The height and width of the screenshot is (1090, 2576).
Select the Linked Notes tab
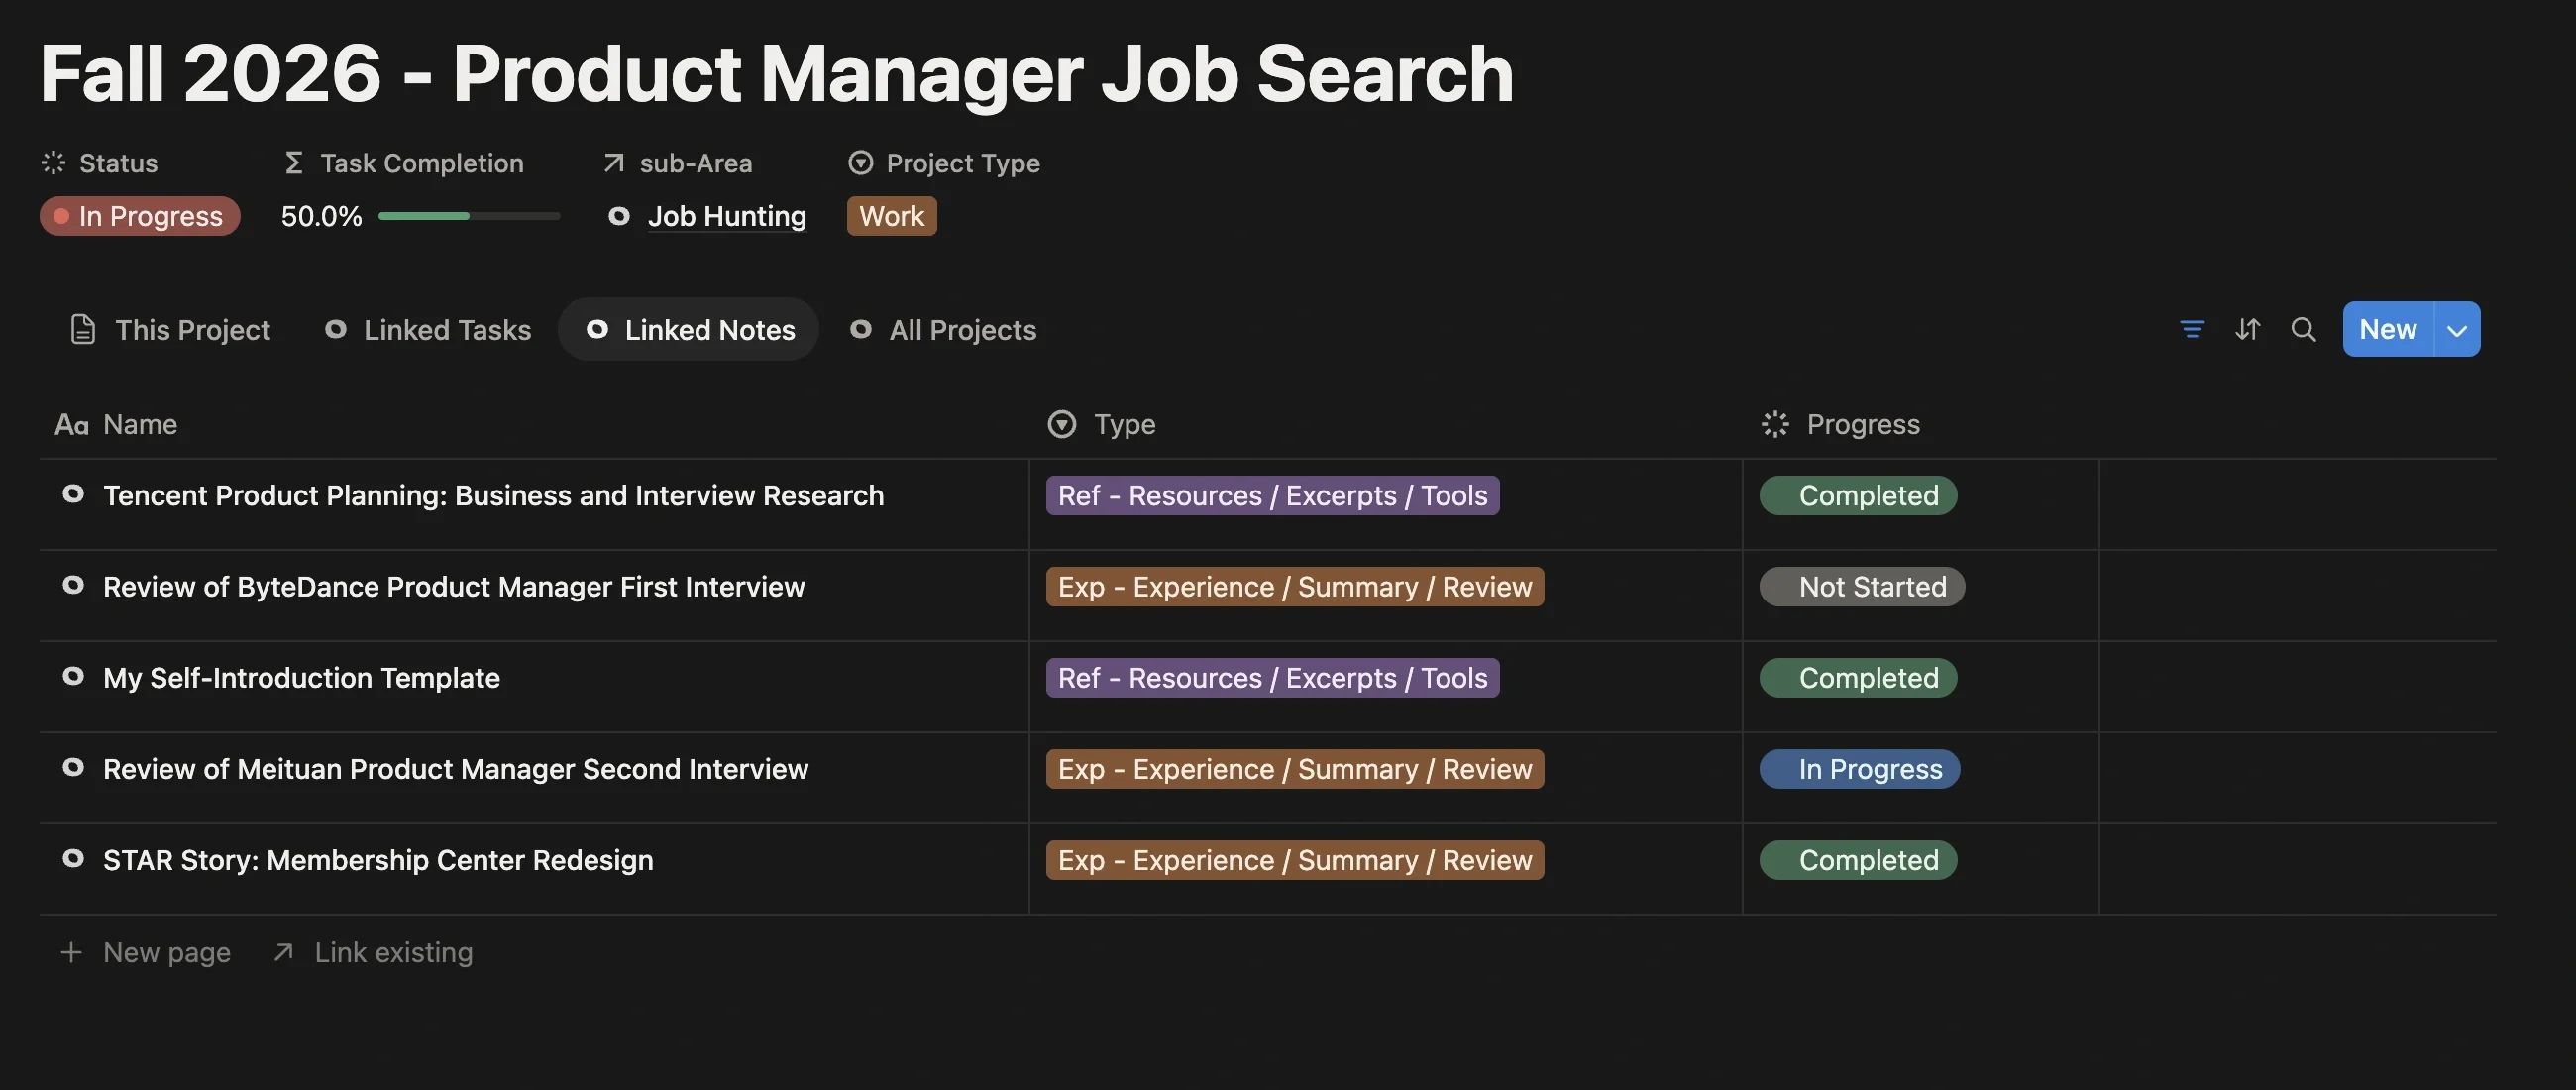coord(690,329)
